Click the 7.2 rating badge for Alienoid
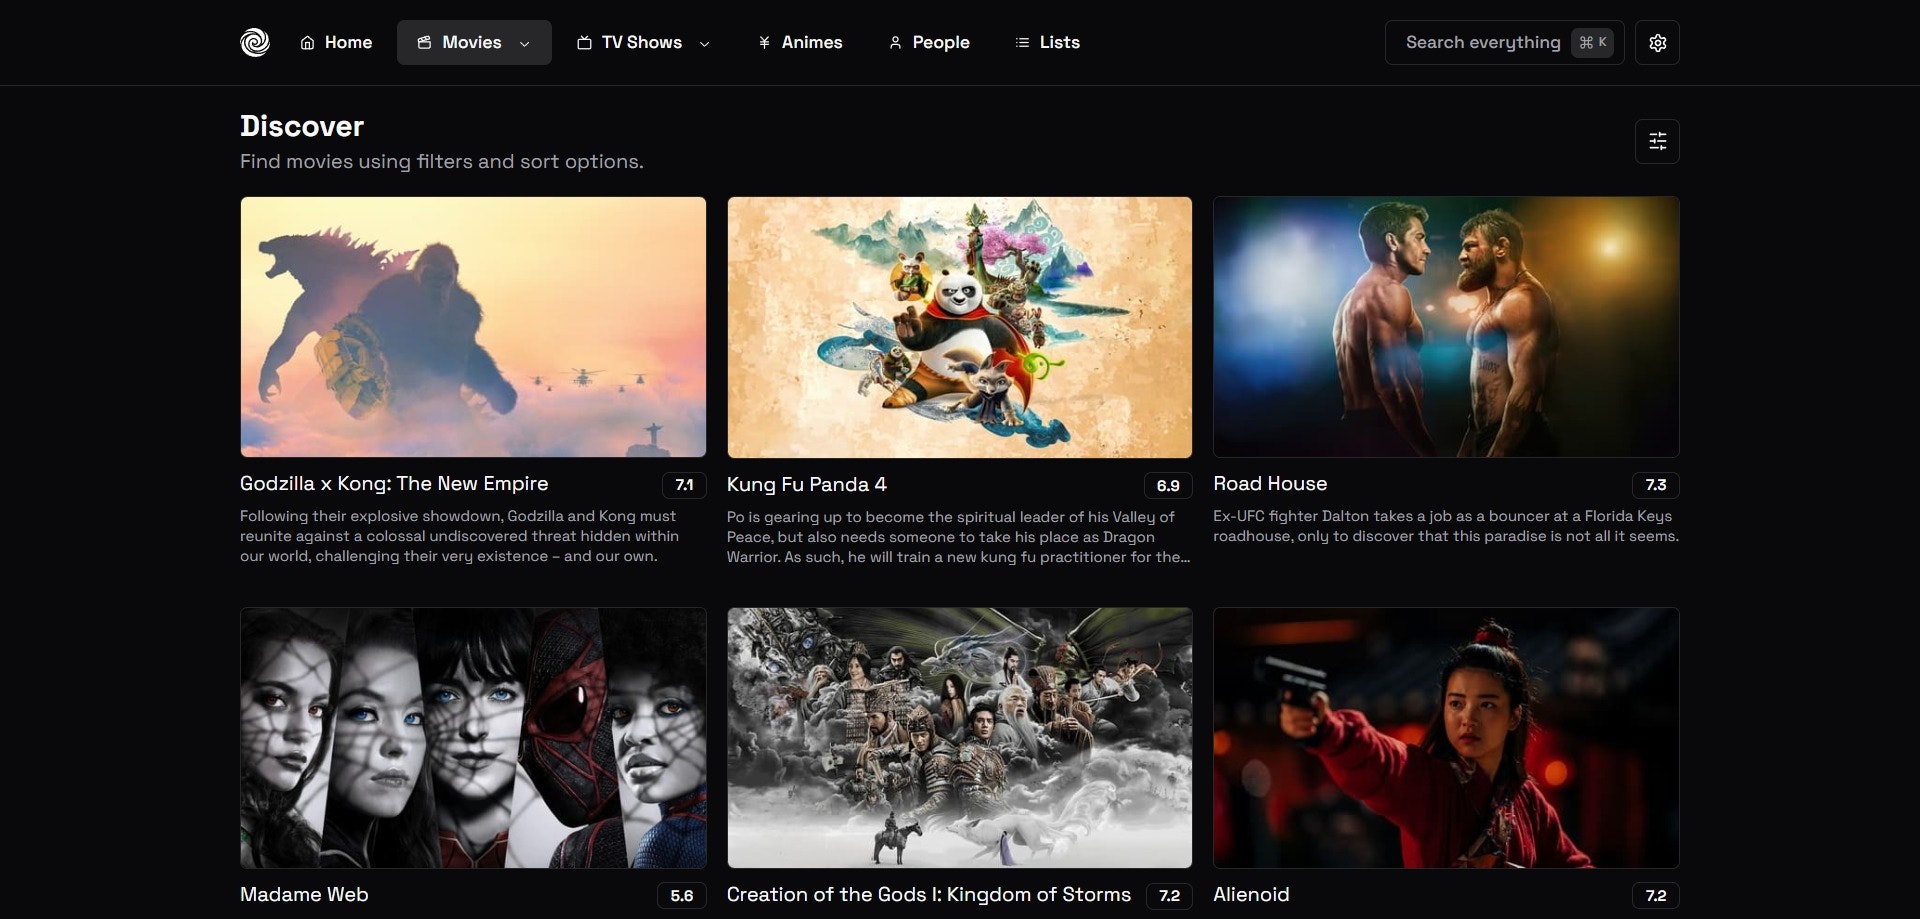This screenshot has height=919, width=1920. (1656, 896)
